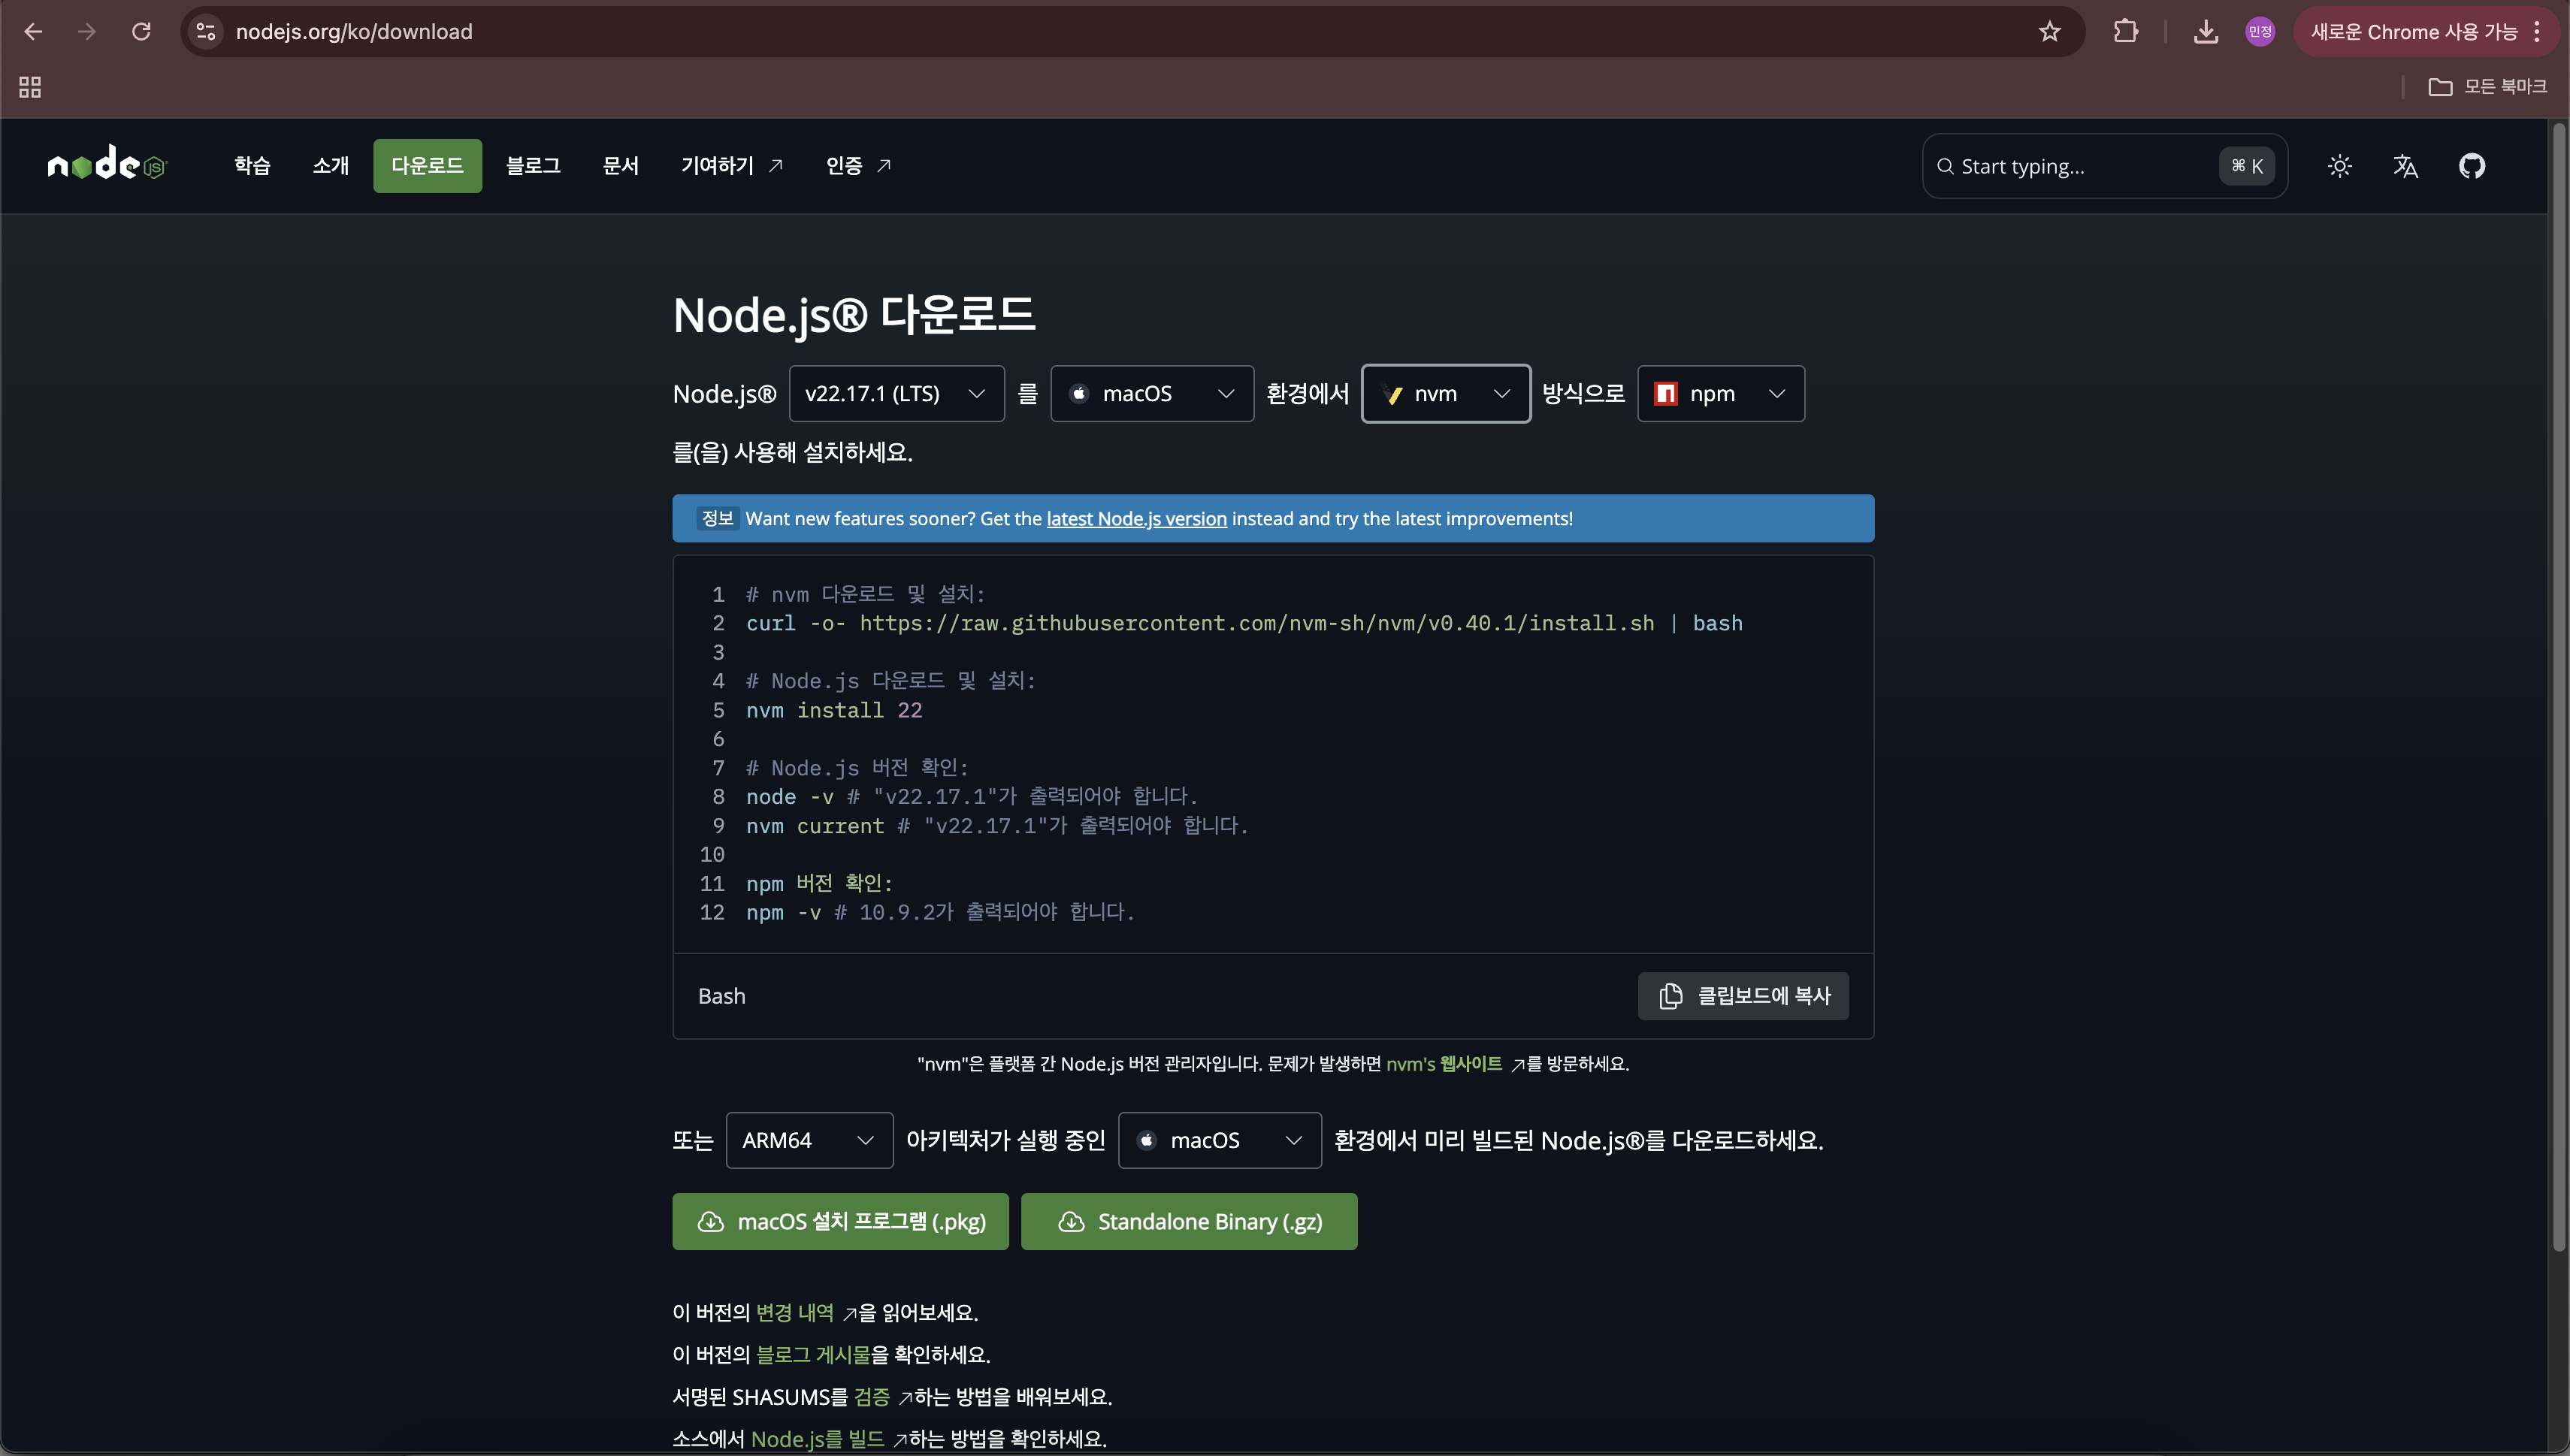Reload the page with the refresh icon

(x=141, y=32)
